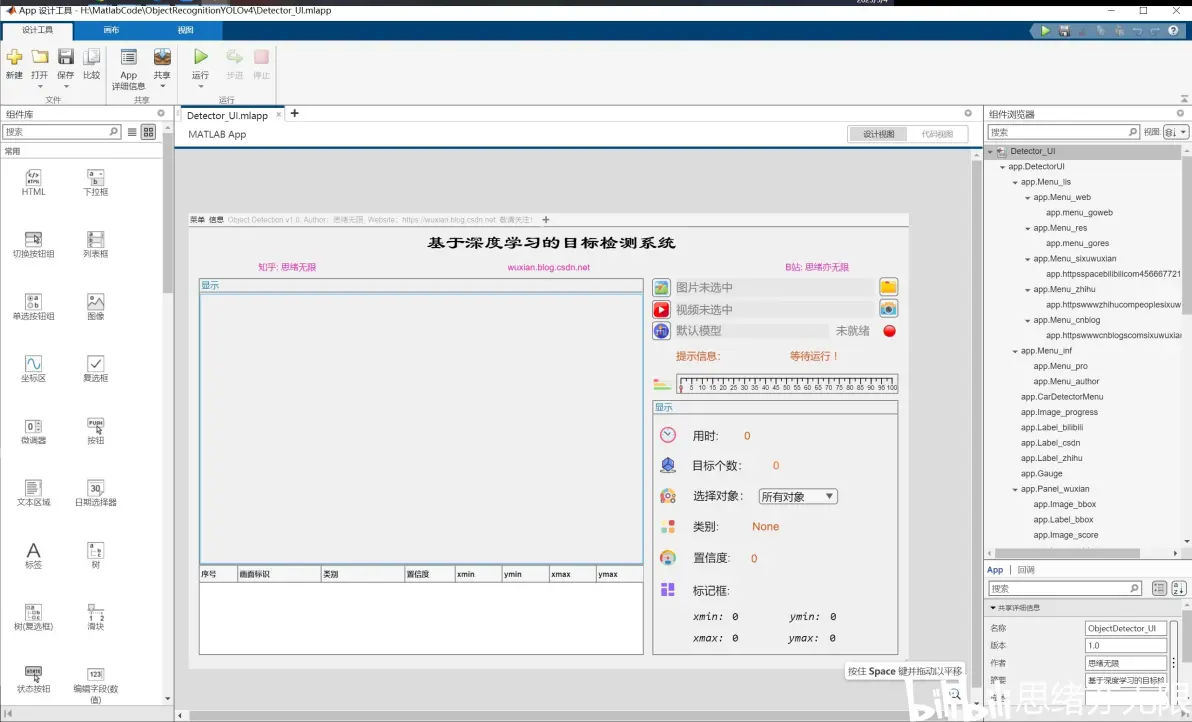Open the 视图 (View) ribbon tab

click(x=185, y=31)
